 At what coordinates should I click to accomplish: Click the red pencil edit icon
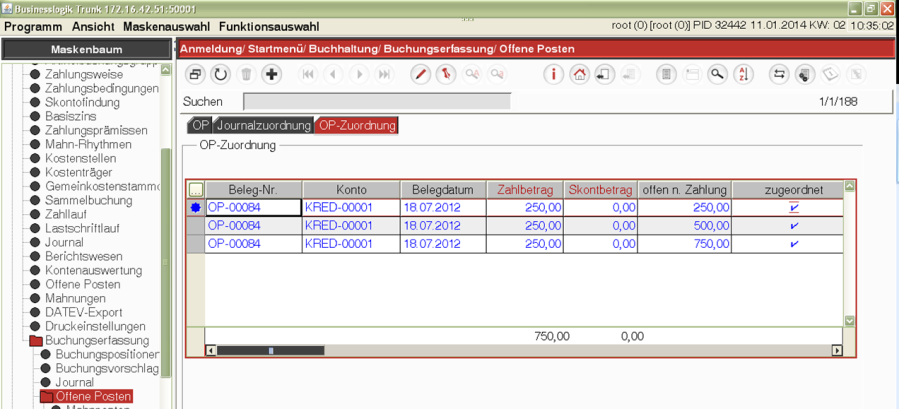point(421,74)
